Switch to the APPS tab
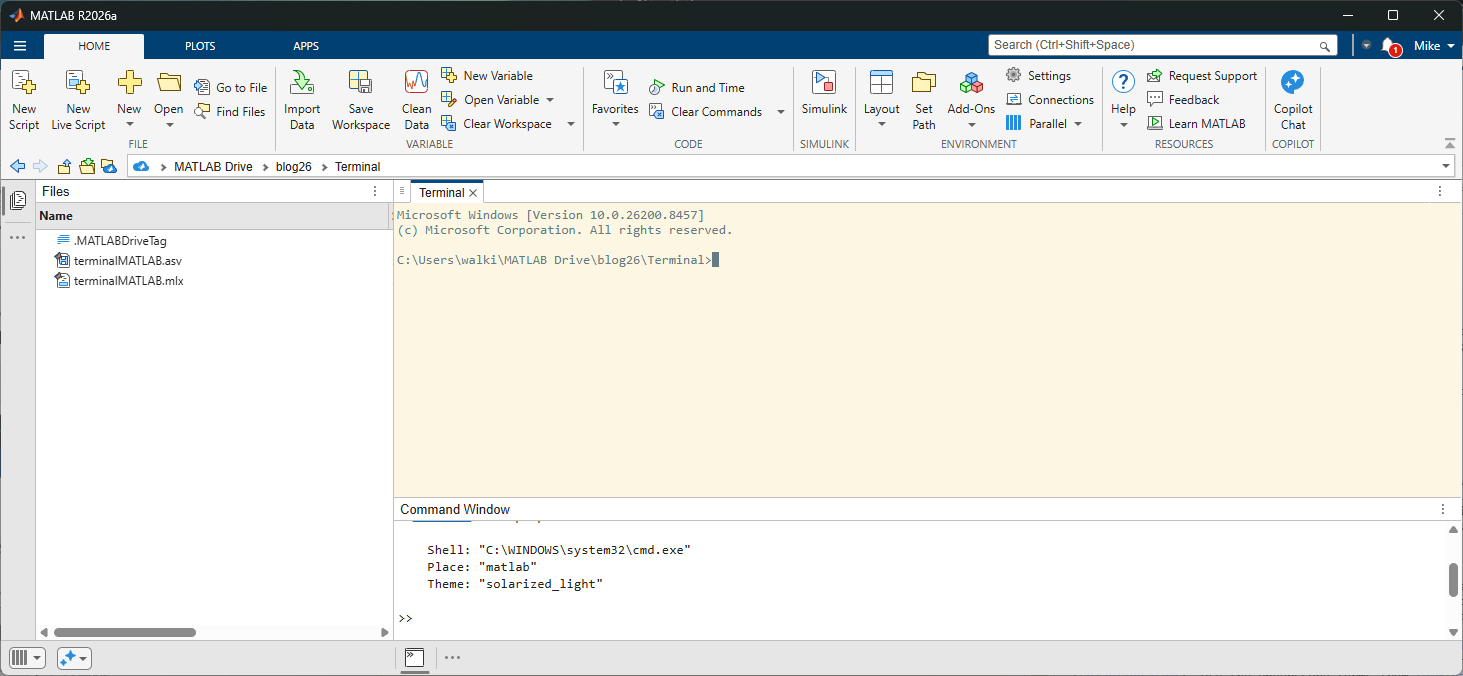Viewport: 1463px width, 676px height. 306,46
